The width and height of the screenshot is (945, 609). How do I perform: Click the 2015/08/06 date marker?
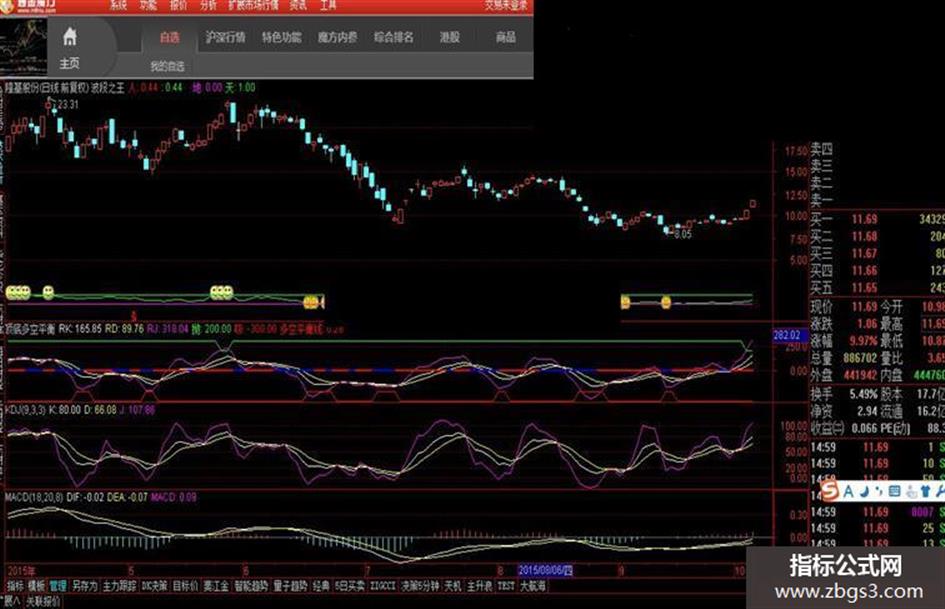(x=545, y=570)
